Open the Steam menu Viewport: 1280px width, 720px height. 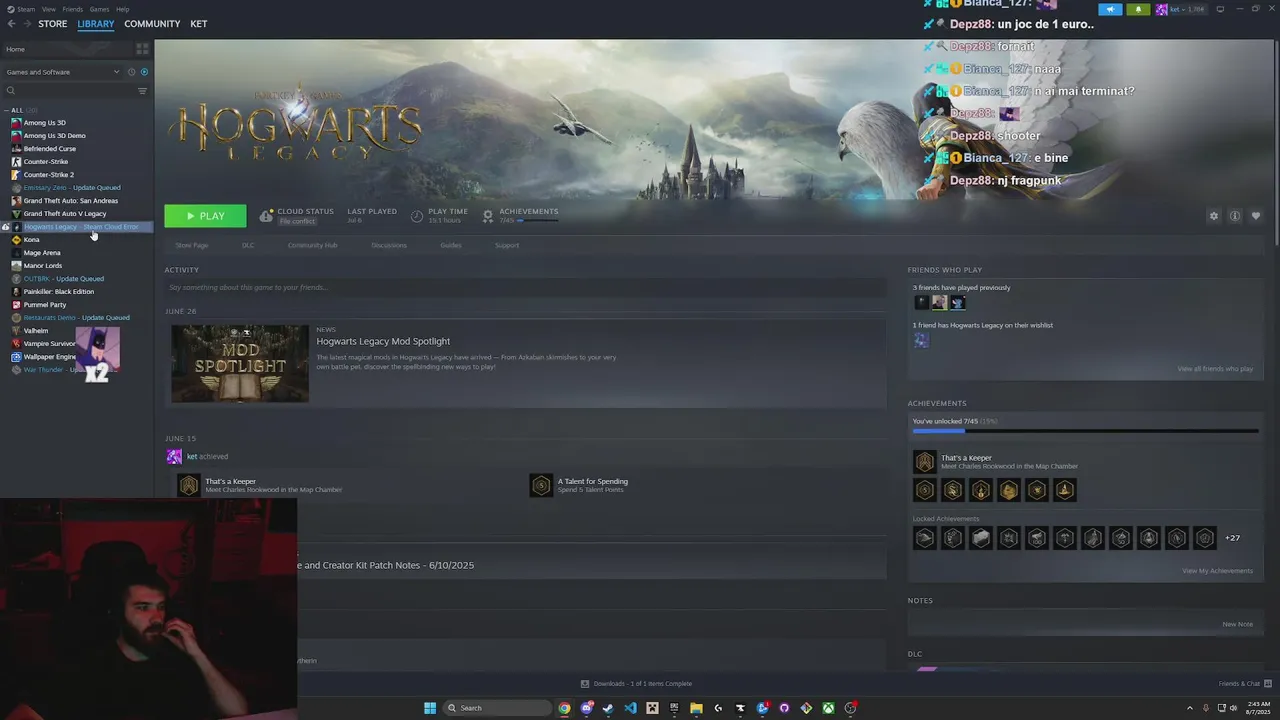point(26,9)
